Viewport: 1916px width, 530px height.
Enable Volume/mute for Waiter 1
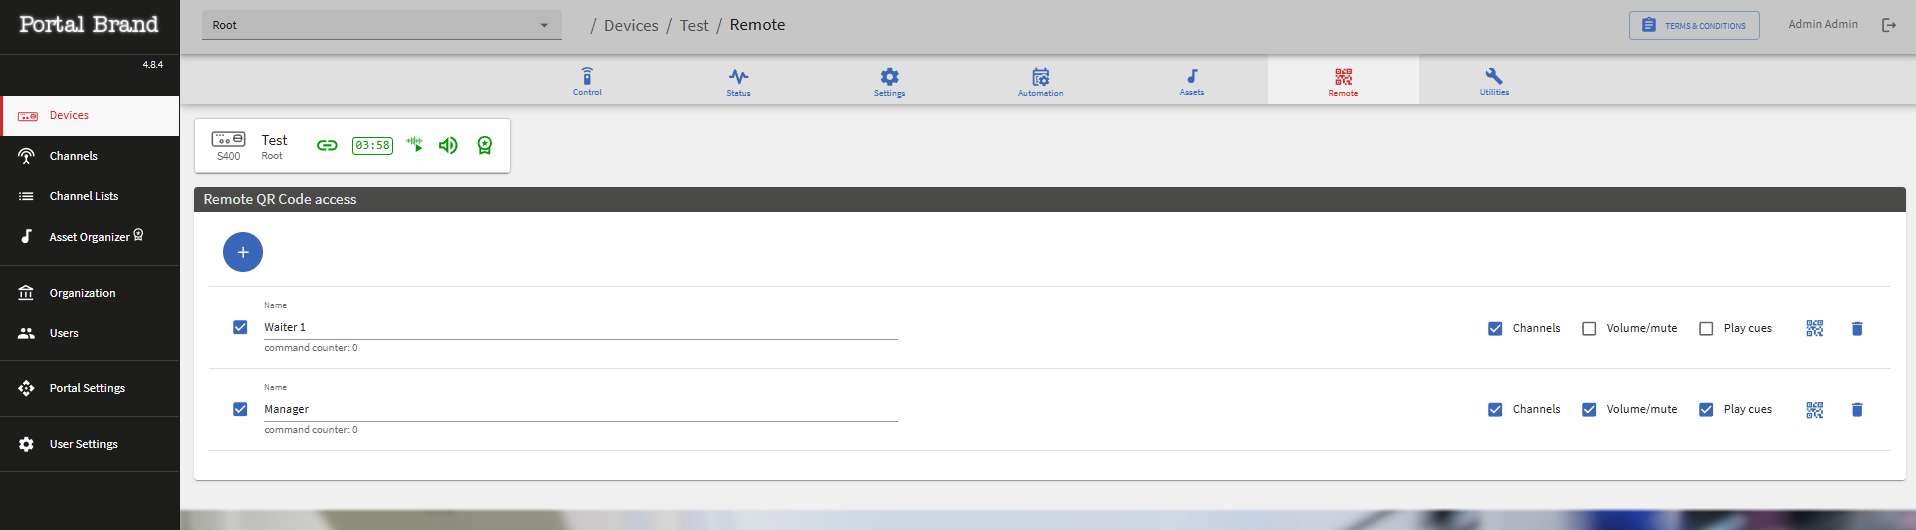1589,328
